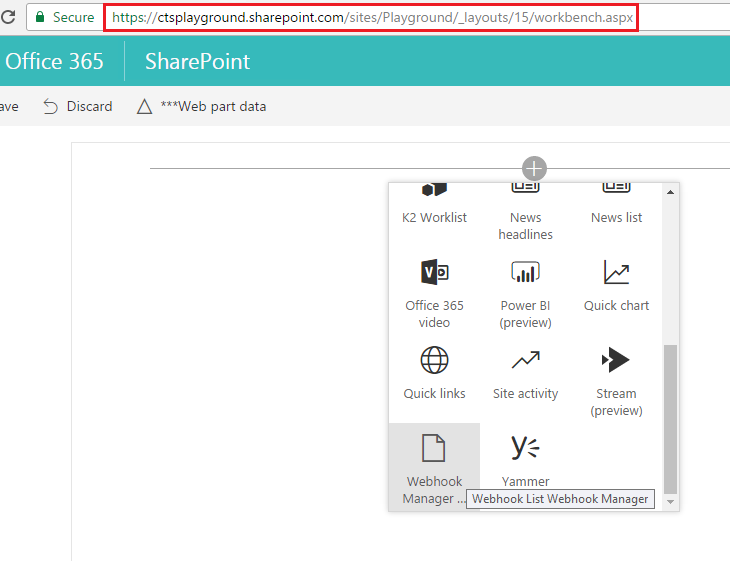
Task: Click the partially visible Save button
Action: point(9,107)
